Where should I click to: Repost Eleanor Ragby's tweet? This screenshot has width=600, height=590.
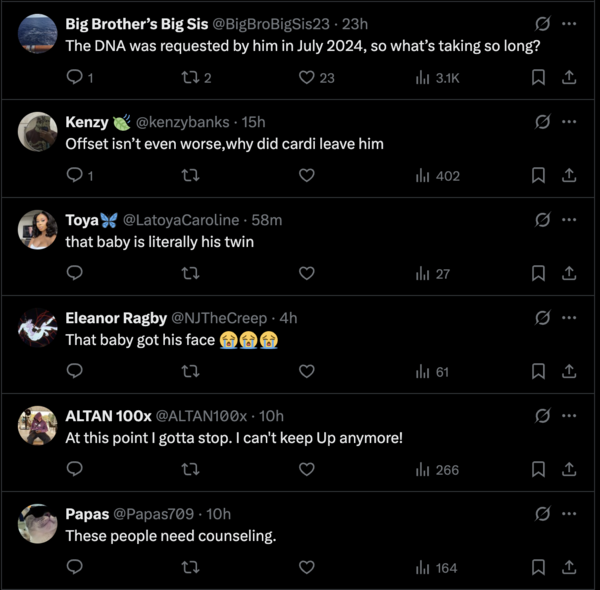click(189, 371)
